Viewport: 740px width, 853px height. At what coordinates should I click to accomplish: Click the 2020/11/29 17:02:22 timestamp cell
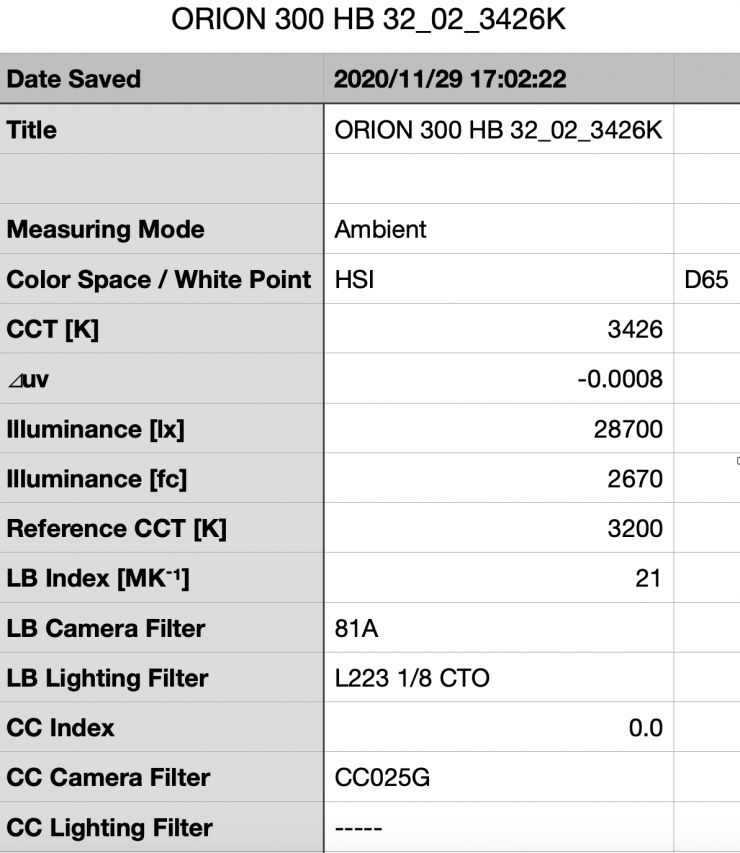pos(498,80)
